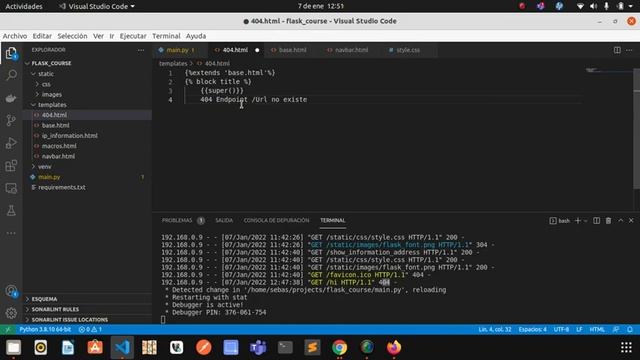Launch Google Chrome from the dock
The height and width of the screenshot is (360, 640).
point(339,347)
